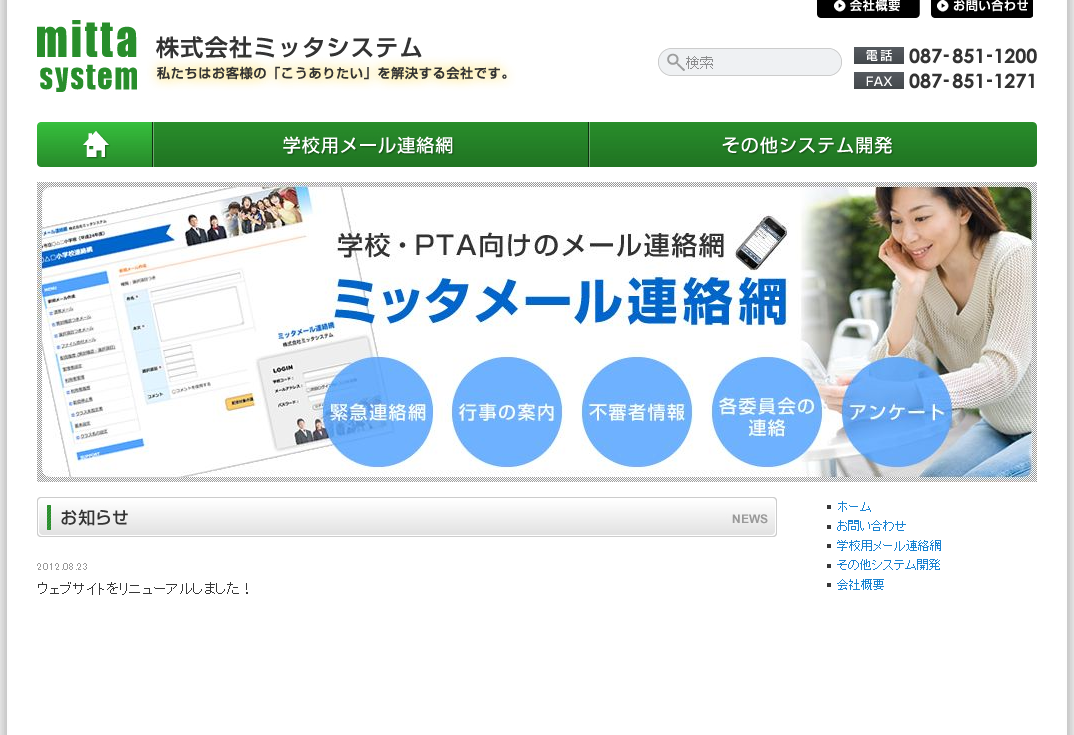Open the ホーム sidebar link
This screenshot has width=1074, height=735.
coord(854,507)
